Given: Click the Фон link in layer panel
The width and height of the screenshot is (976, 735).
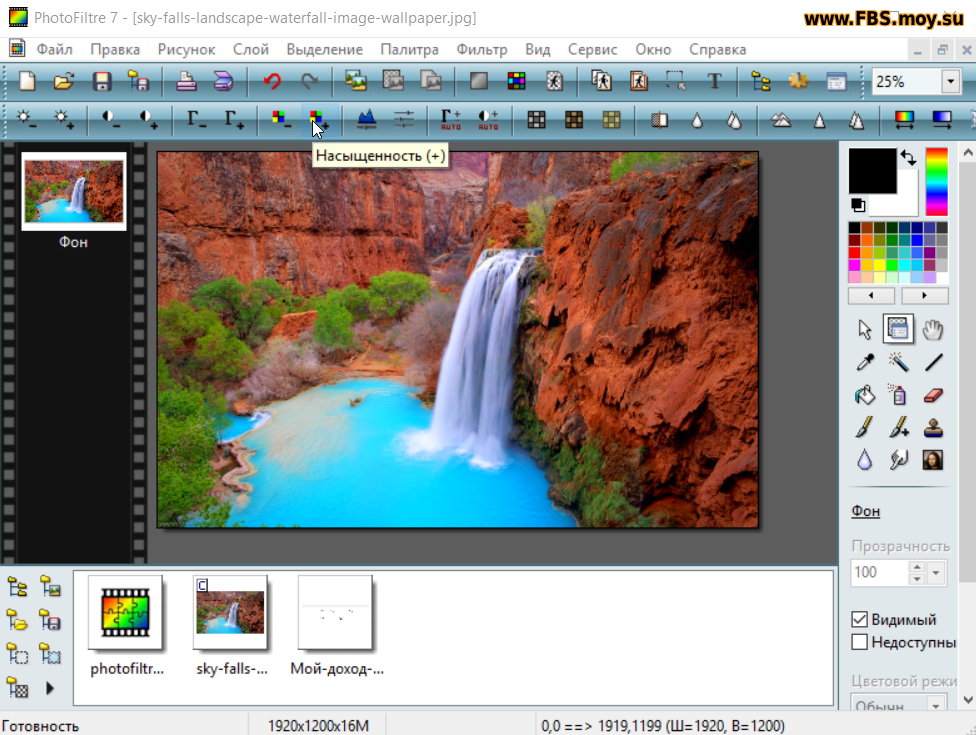Looking at the screenshot, I should pyautogui.click(x=865, y=511).
